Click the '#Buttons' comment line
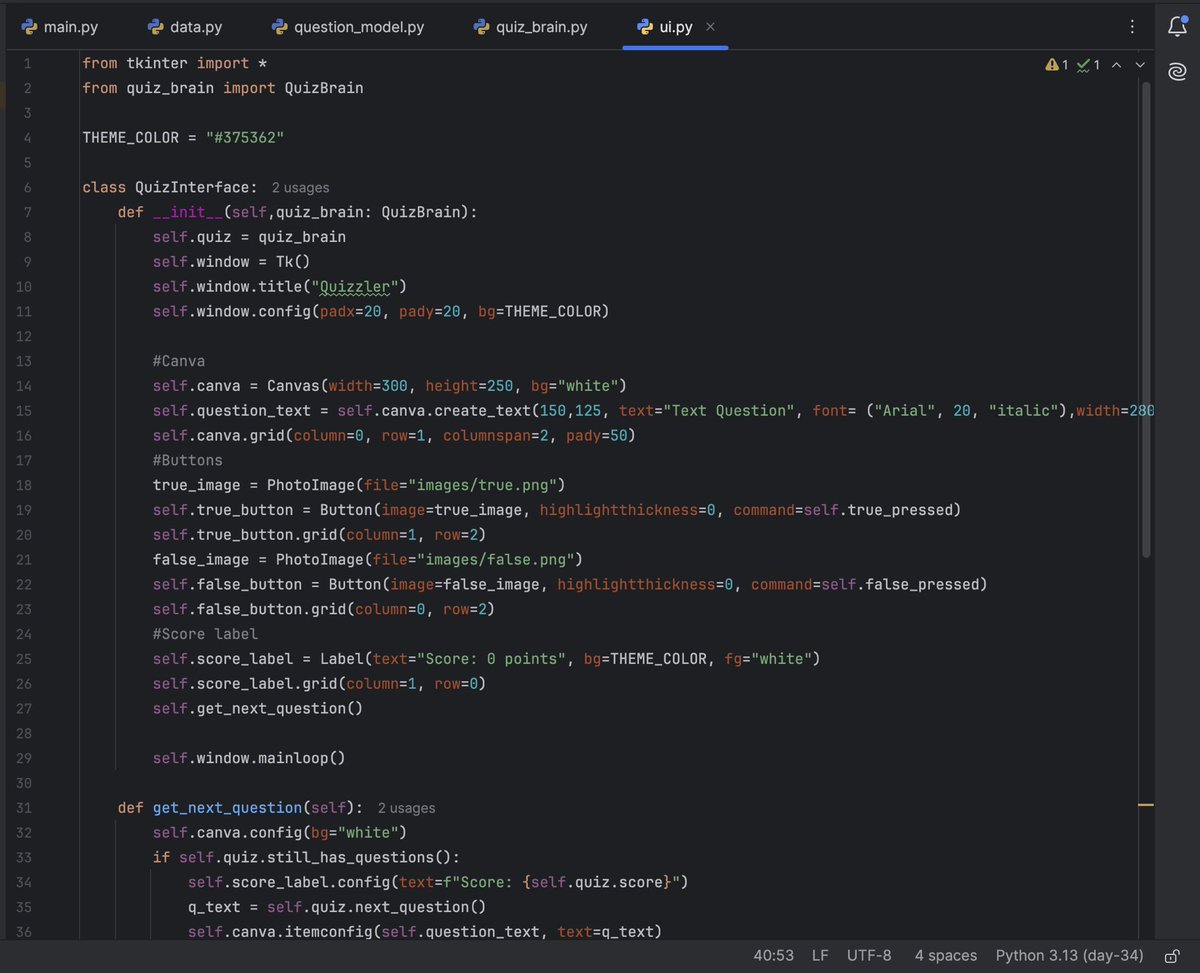 pyautogui.click(x=188, y=460)
